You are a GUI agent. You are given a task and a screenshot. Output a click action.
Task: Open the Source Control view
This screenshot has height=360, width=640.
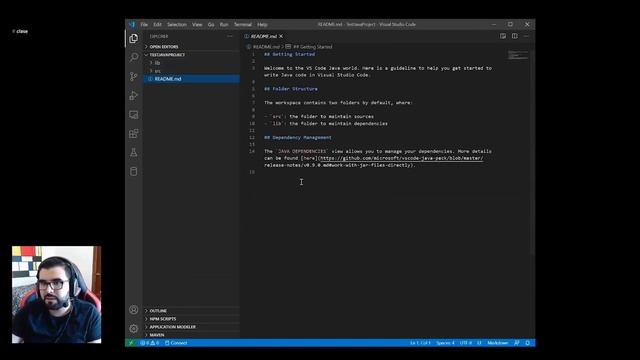(133, 76)
